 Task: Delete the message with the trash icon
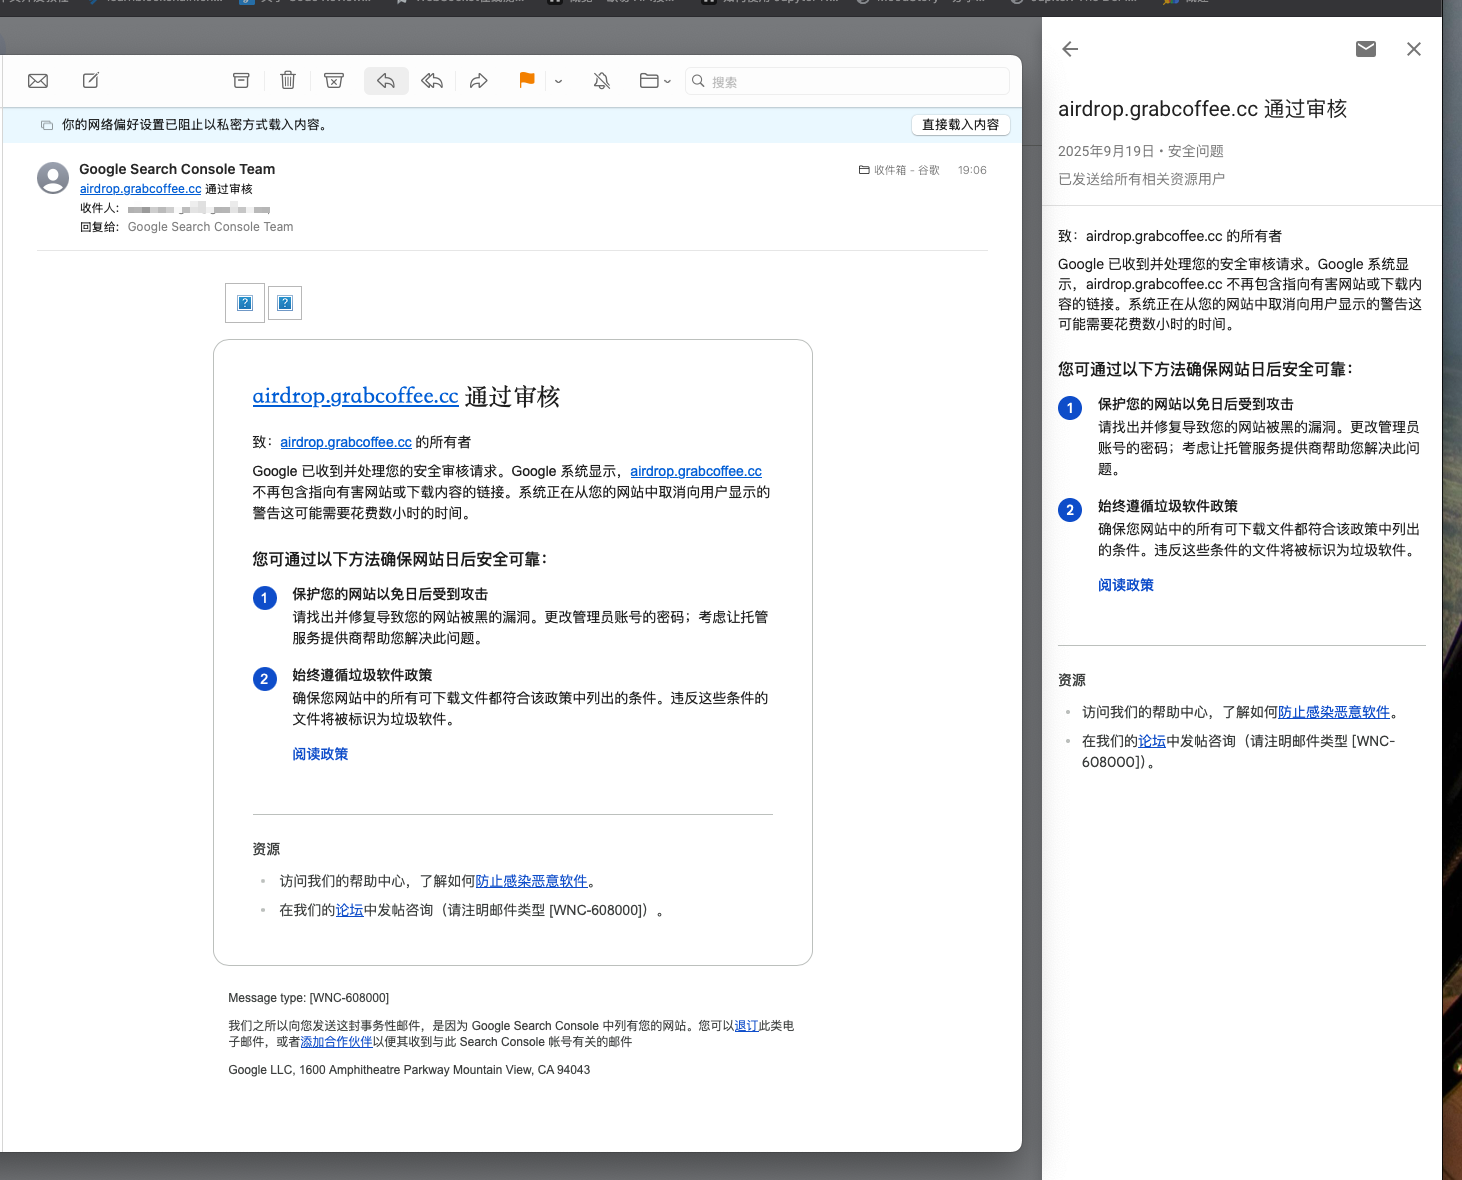[288, 80]
